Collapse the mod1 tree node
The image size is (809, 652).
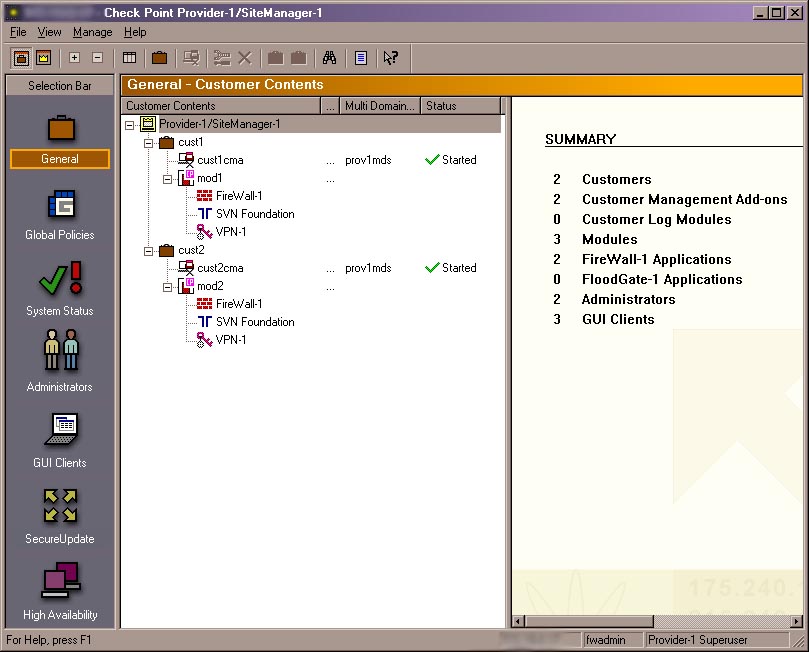pos(168,179)
